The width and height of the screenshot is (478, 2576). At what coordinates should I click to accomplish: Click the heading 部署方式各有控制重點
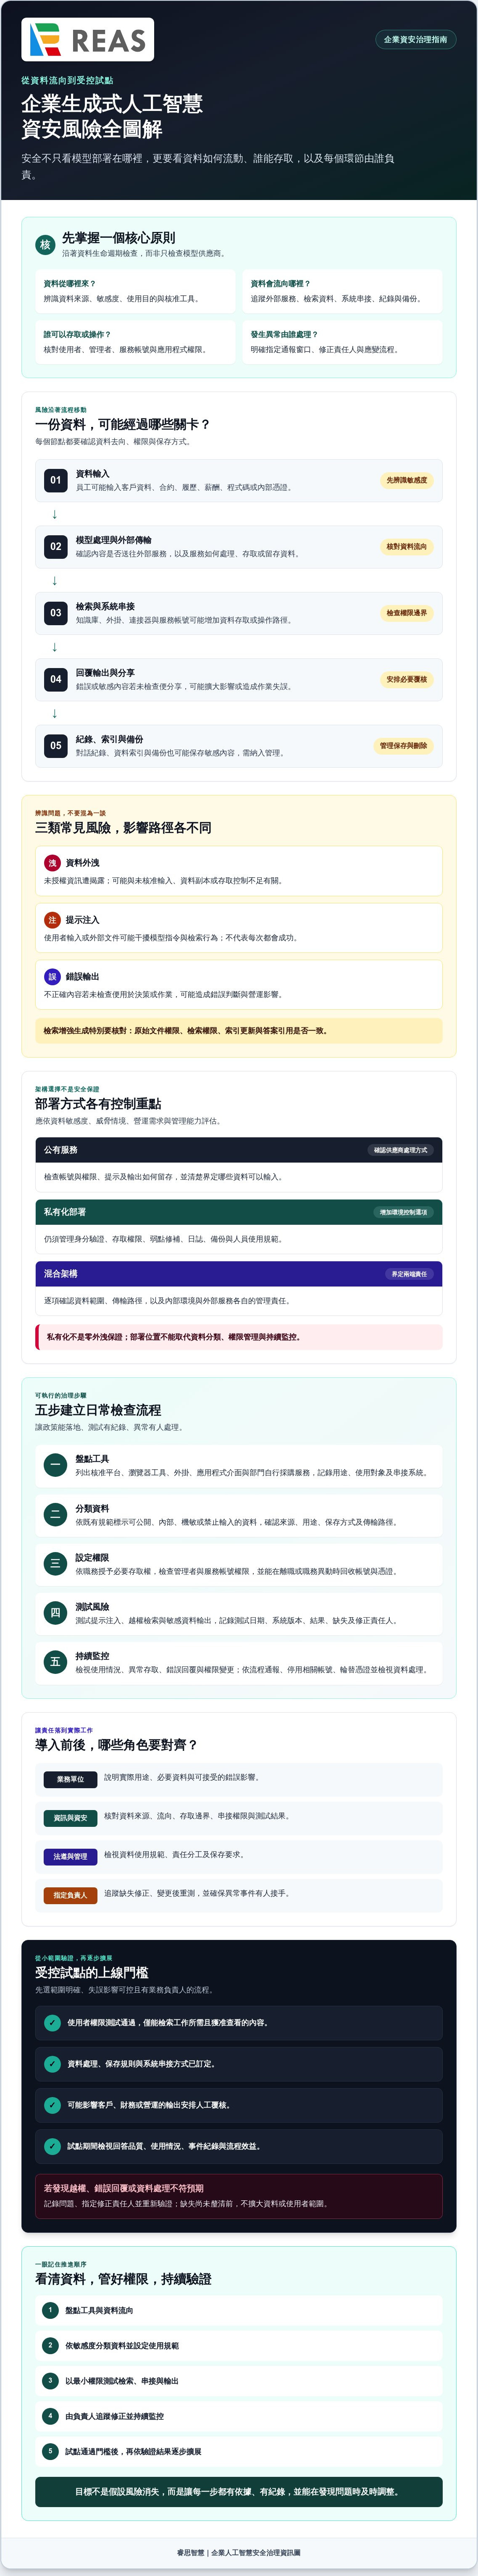tap(98, 1104)
